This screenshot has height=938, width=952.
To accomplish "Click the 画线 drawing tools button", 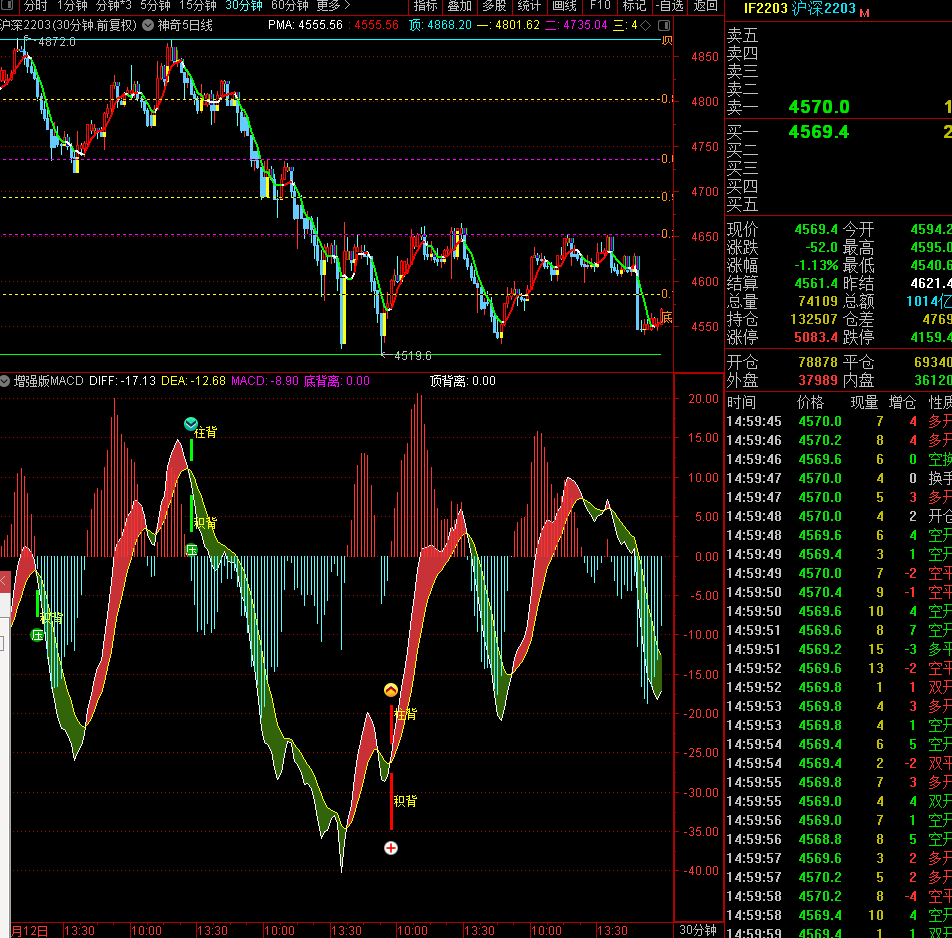I will (x=564, y=6).
